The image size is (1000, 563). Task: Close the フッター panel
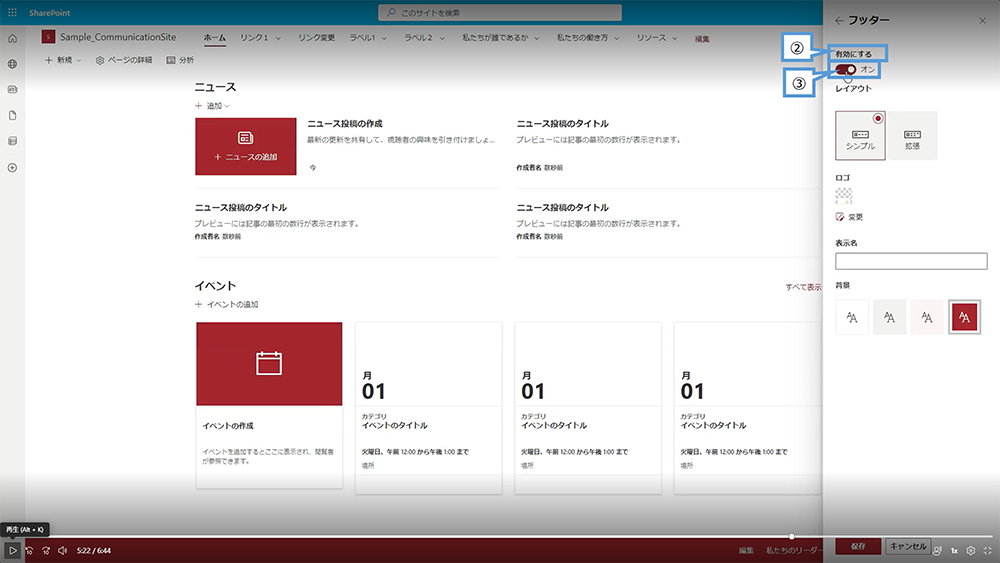982,20
